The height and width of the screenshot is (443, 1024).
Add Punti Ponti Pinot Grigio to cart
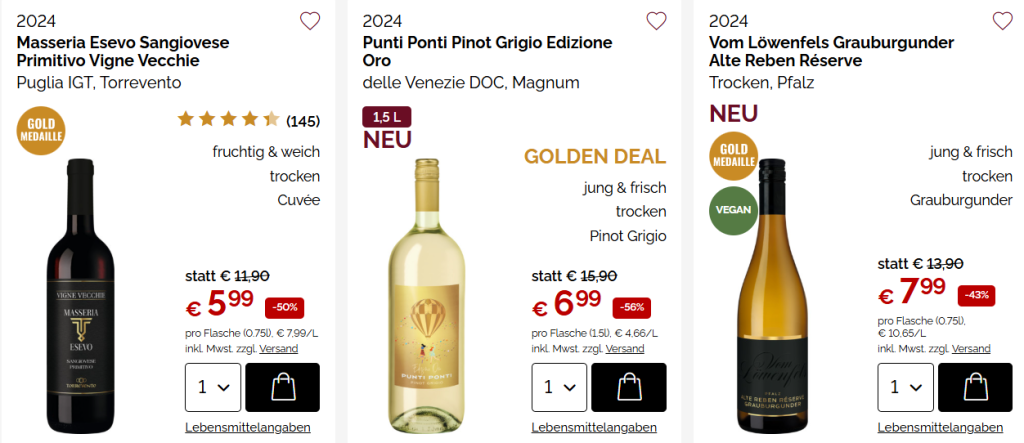tap(628, 387)
